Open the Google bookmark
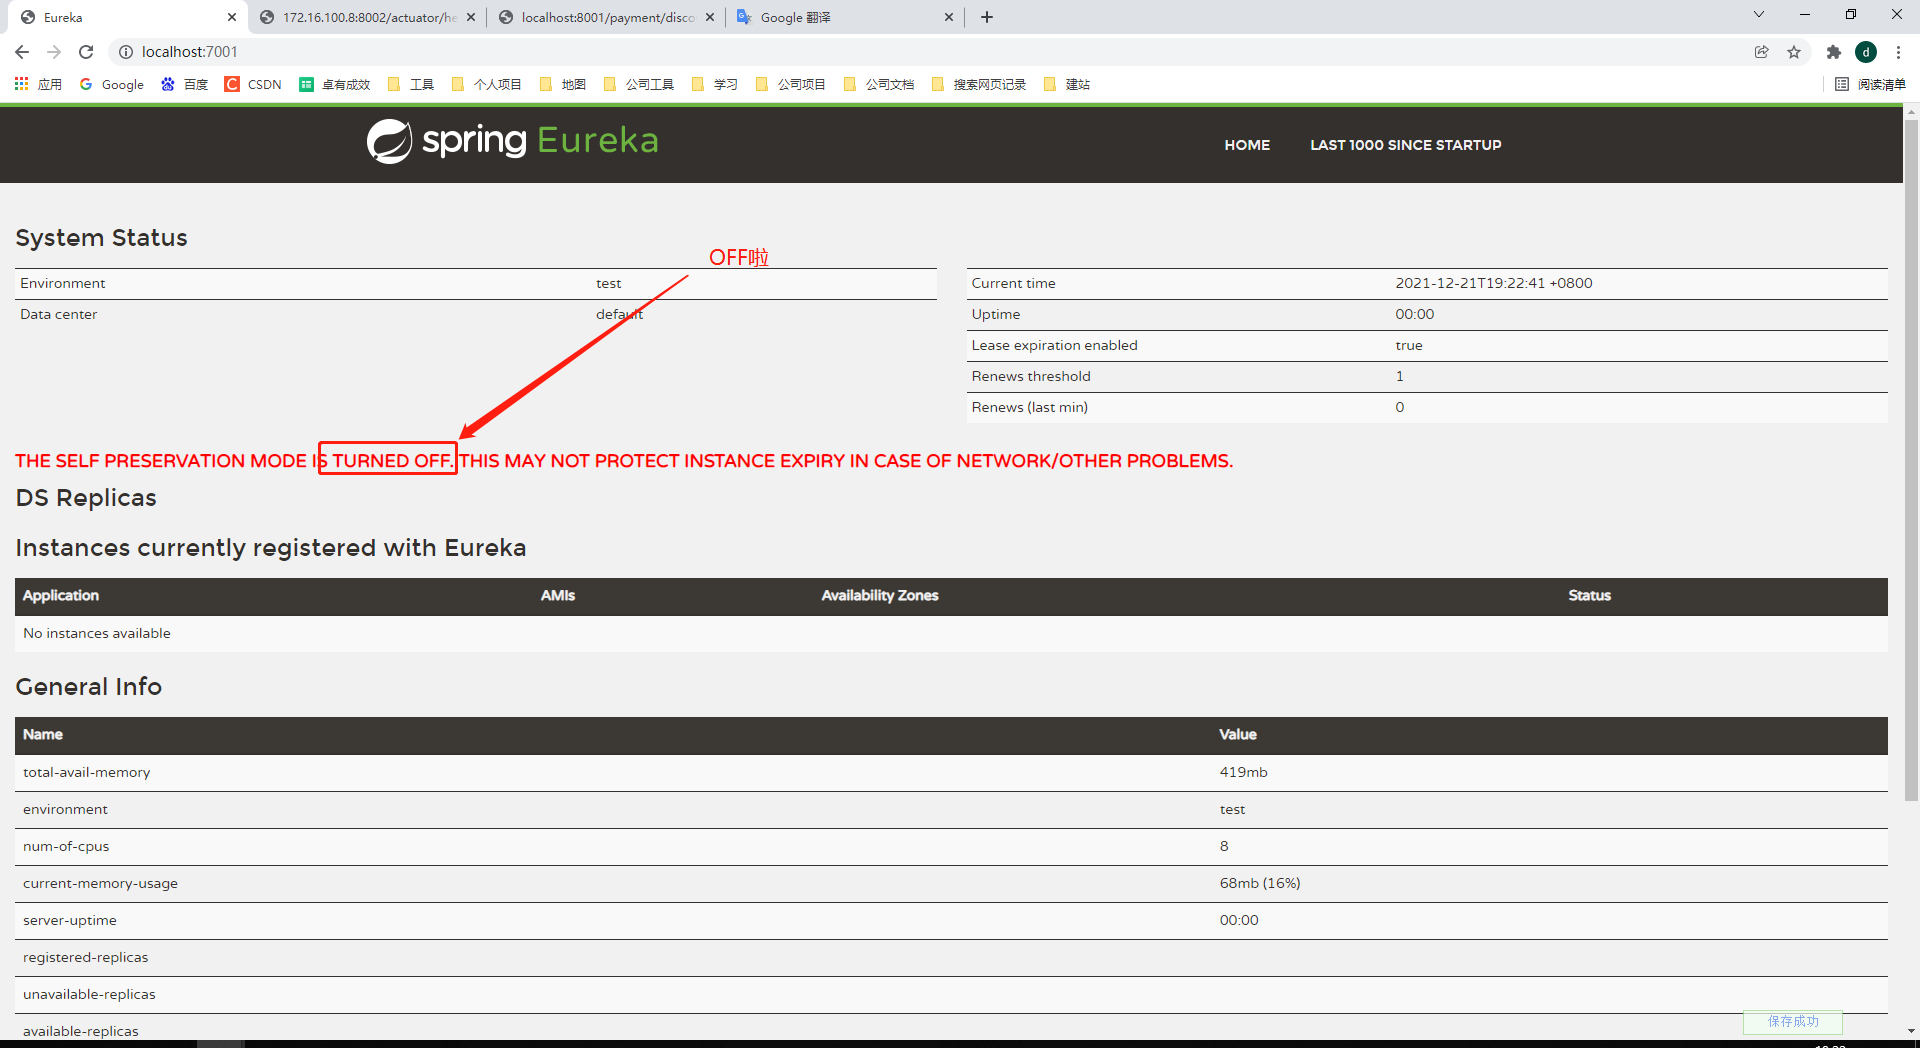1920x1048 pixels. point(112,84)
